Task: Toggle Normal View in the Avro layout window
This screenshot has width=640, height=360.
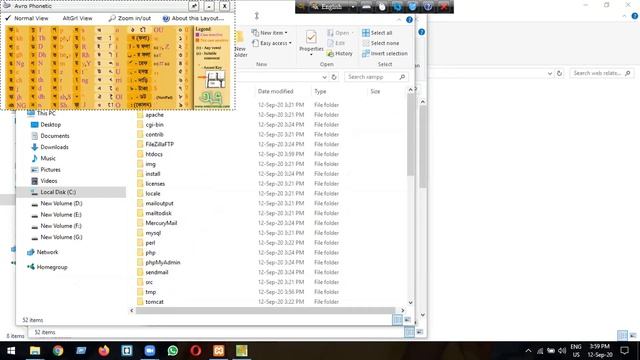Action: 27,18
